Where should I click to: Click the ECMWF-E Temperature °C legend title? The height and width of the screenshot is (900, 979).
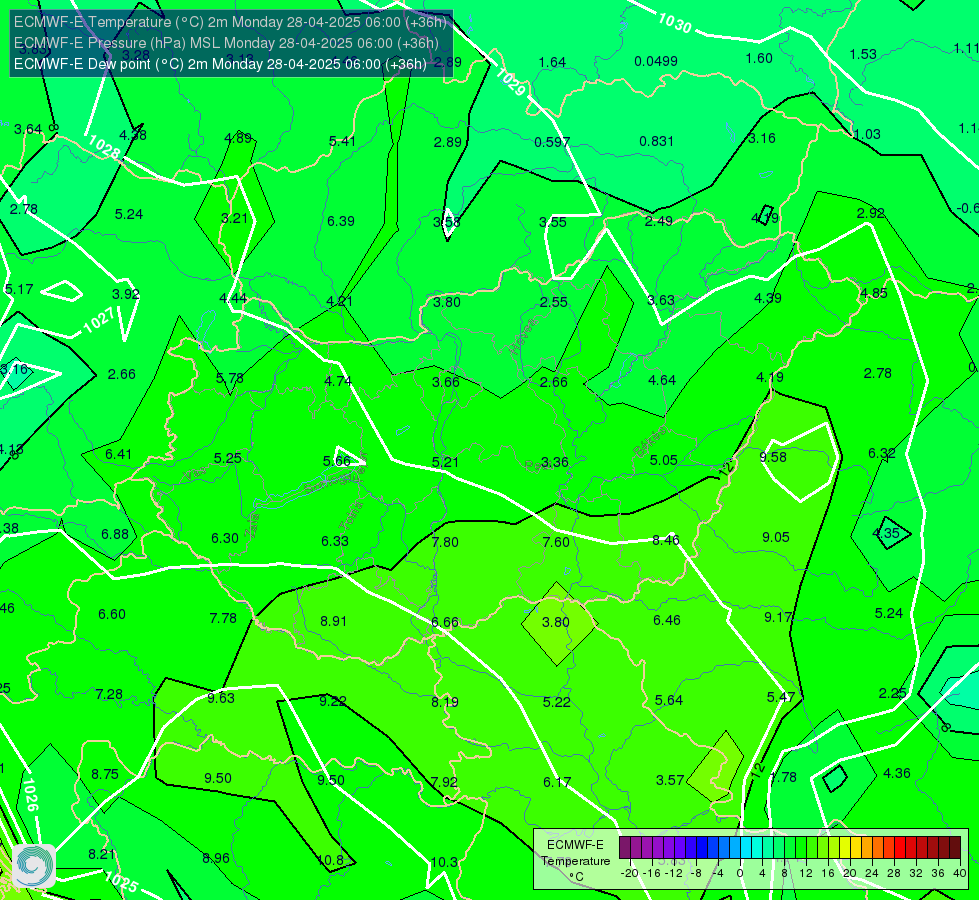pos(575,861)
